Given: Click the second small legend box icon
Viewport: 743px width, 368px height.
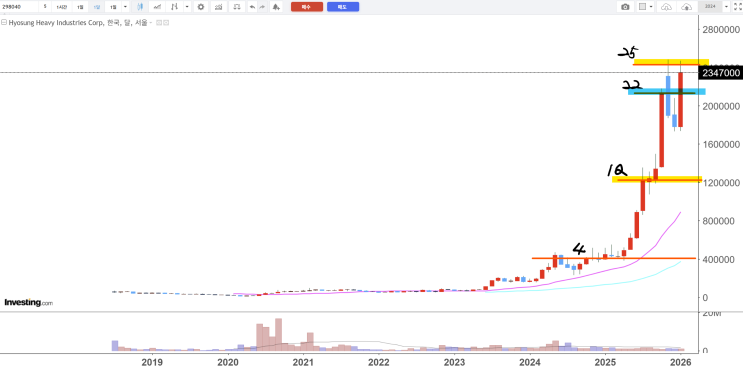Looking at the screenshot, I should pyautogui.click(x=166, y=22).
